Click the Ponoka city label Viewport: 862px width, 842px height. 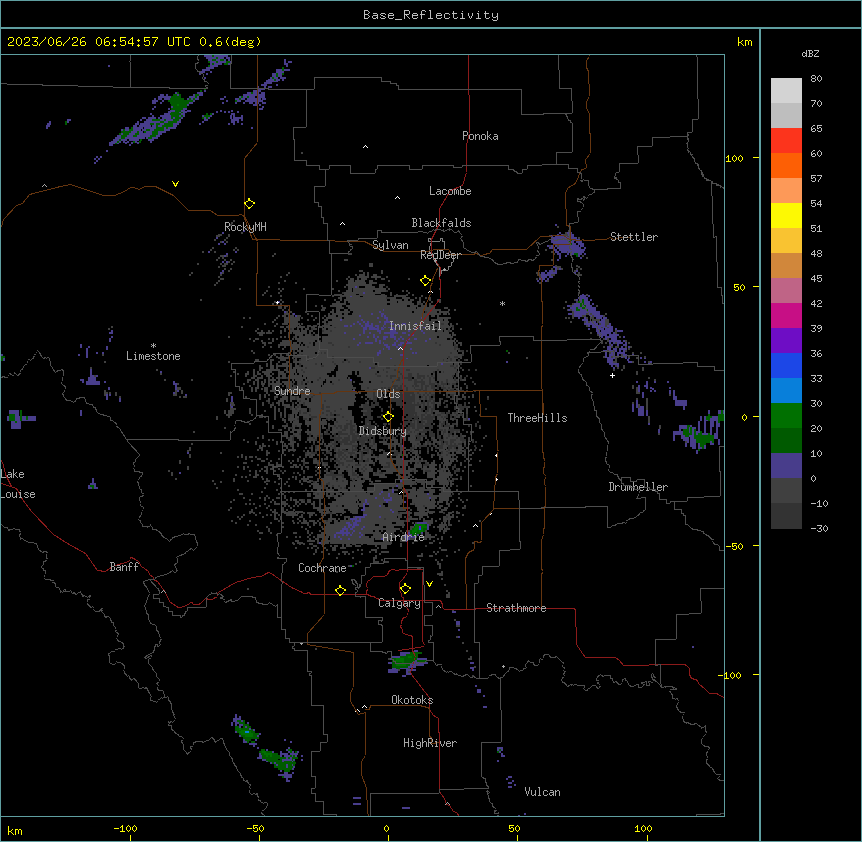(x=480, y=136)
